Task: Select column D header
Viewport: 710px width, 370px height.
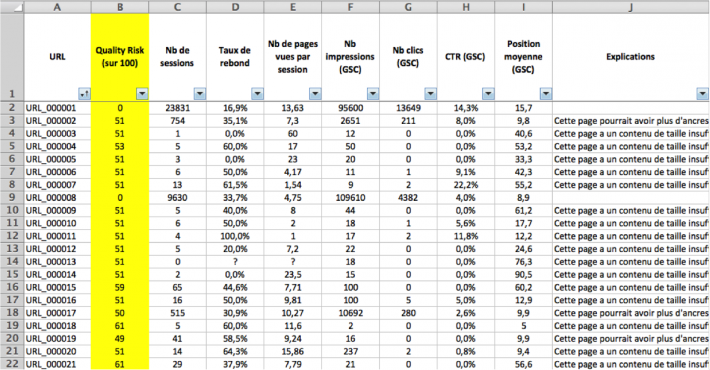Action: 235,7
